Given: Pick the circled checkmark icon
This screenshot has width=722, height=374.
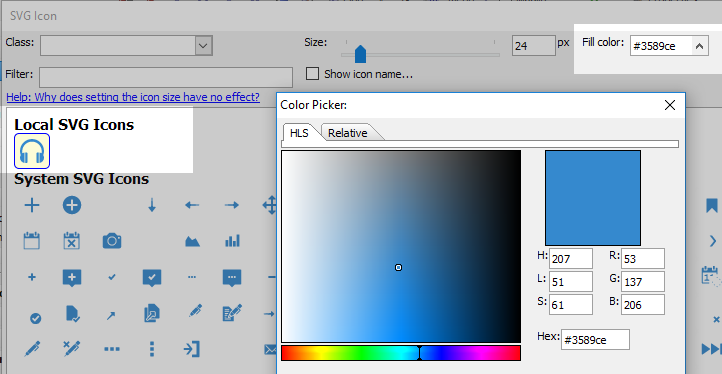Looking at the screenshot, I should (35, 318).
